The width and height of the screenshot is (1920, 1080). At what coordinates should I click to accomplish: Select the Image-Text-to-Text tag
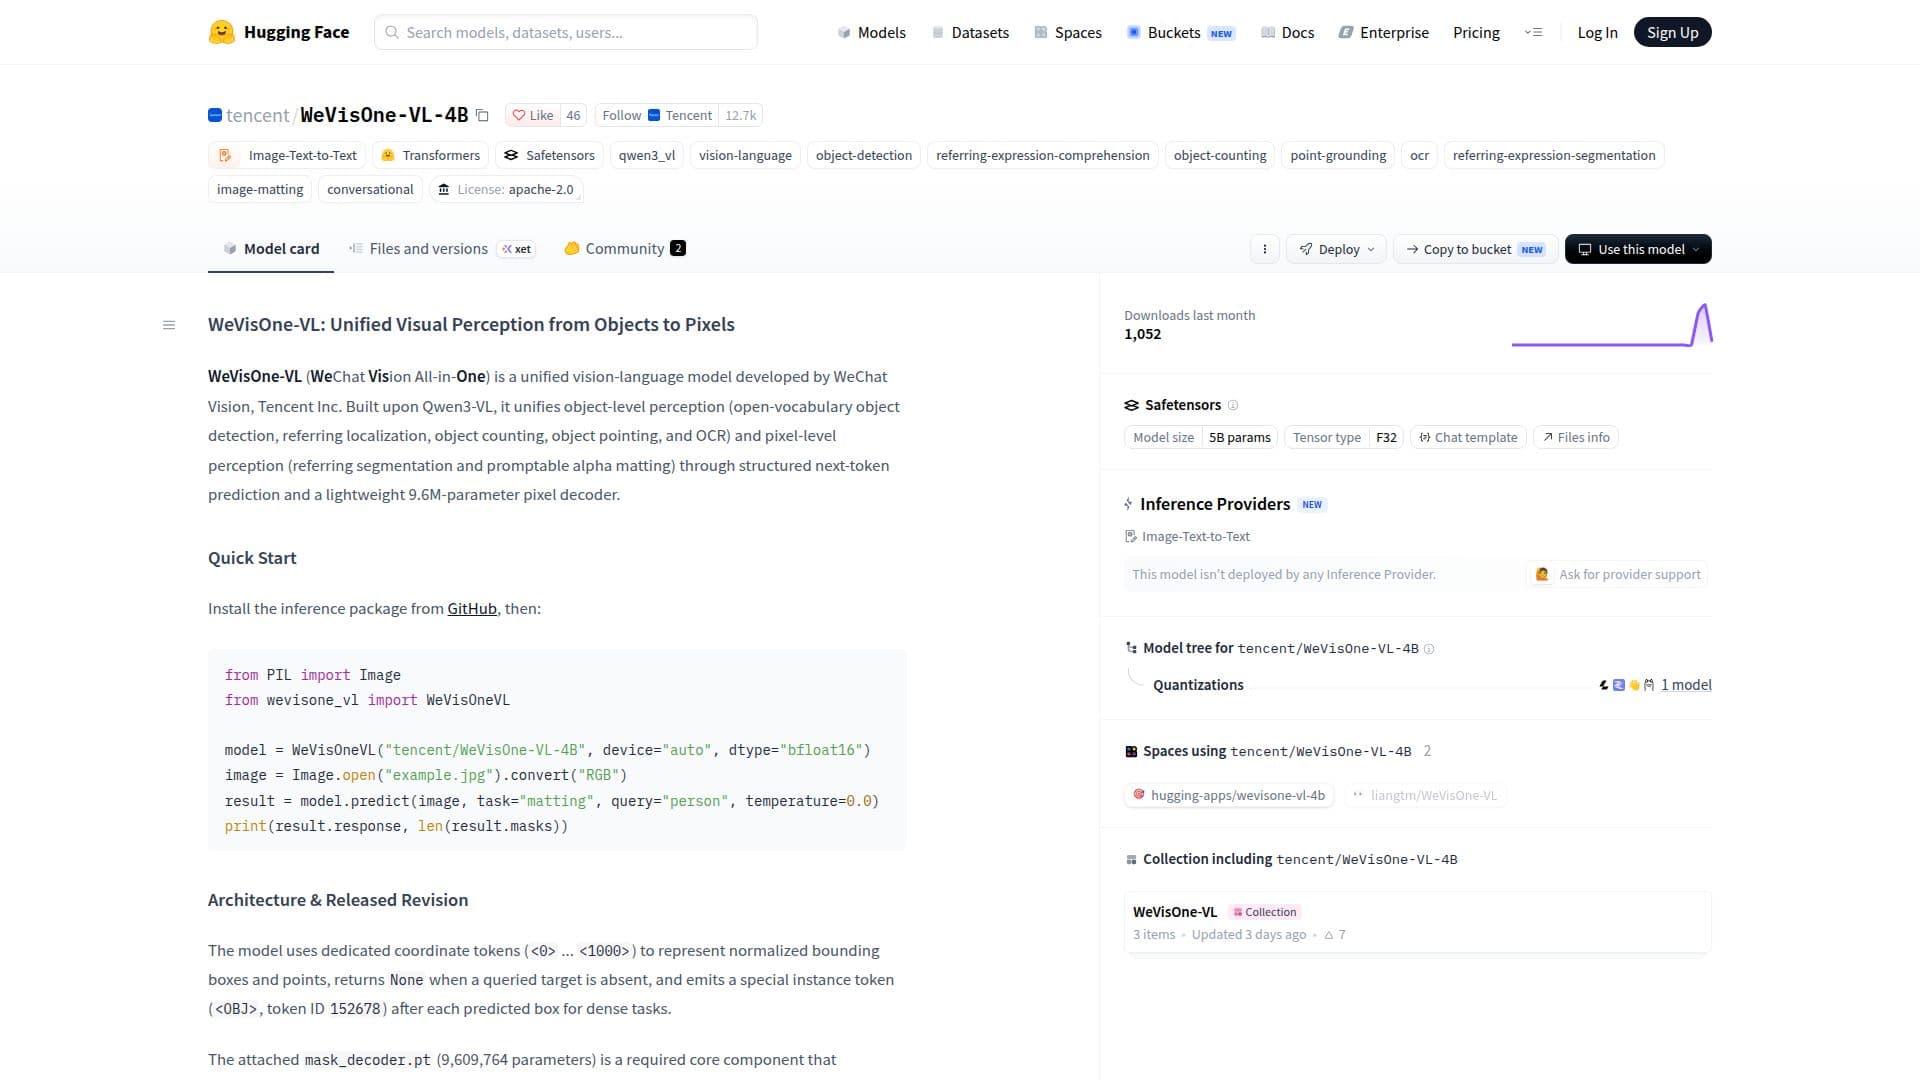click(x=287, y=155)
